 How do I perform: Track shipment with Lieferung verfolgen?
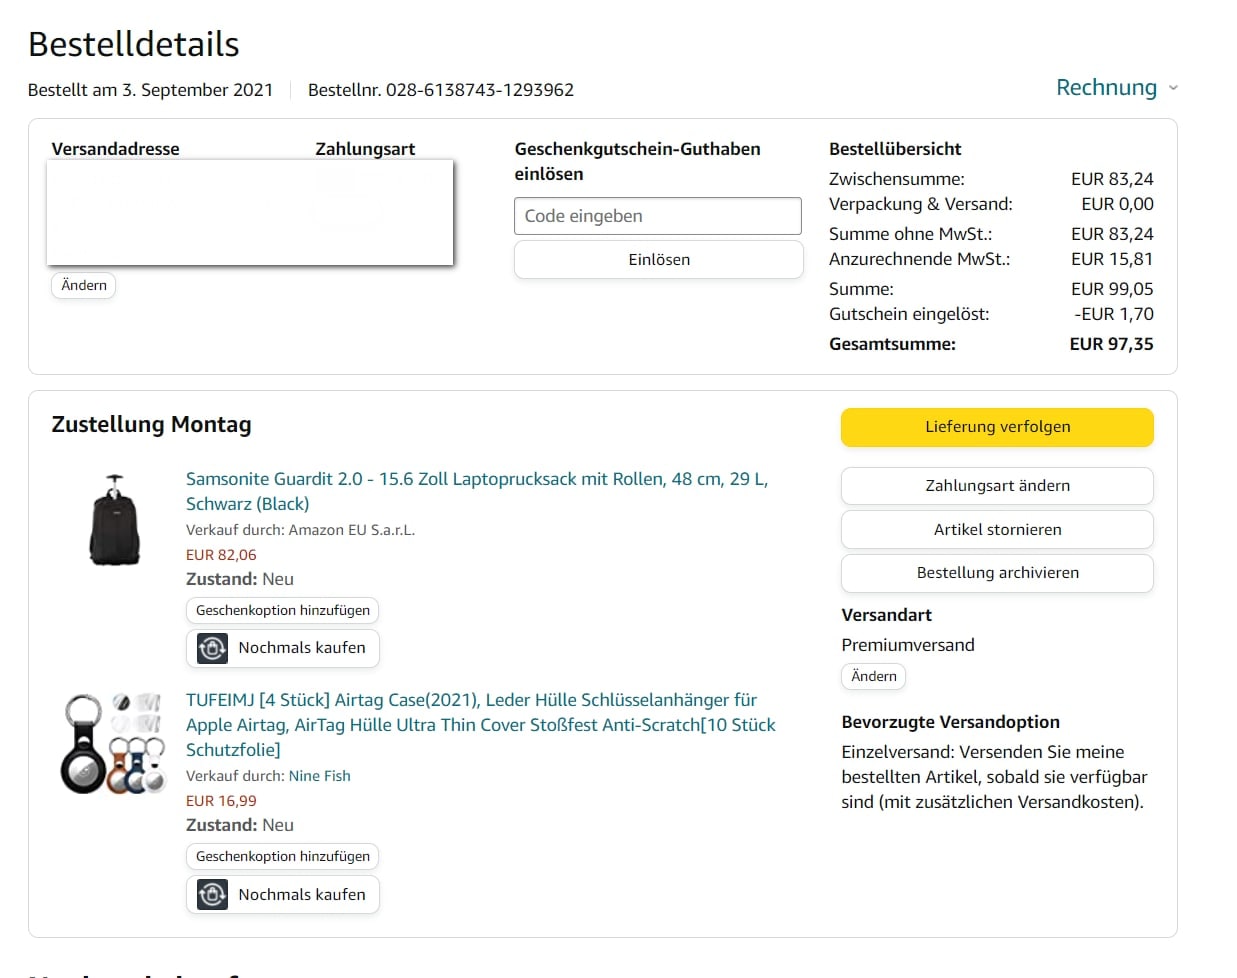996,427
